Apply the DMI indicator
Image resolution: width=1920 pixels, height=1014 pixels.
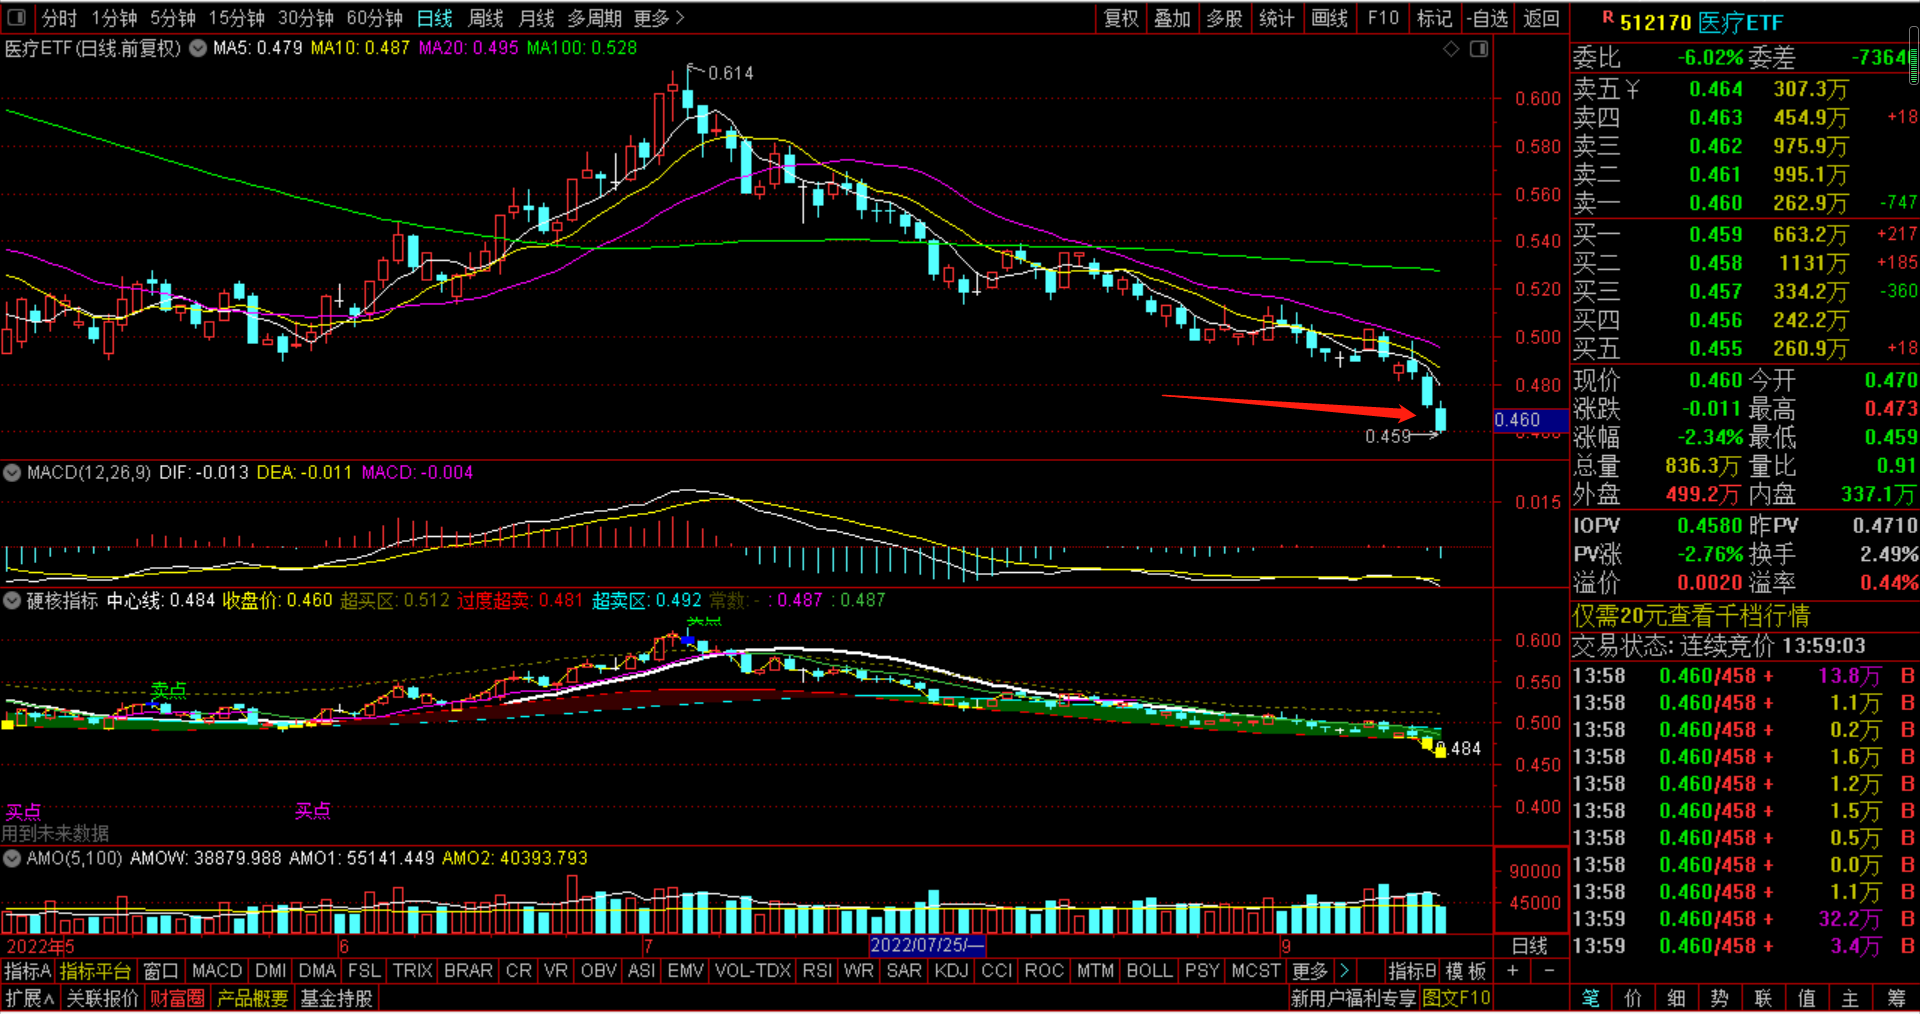tap(270, 971)
